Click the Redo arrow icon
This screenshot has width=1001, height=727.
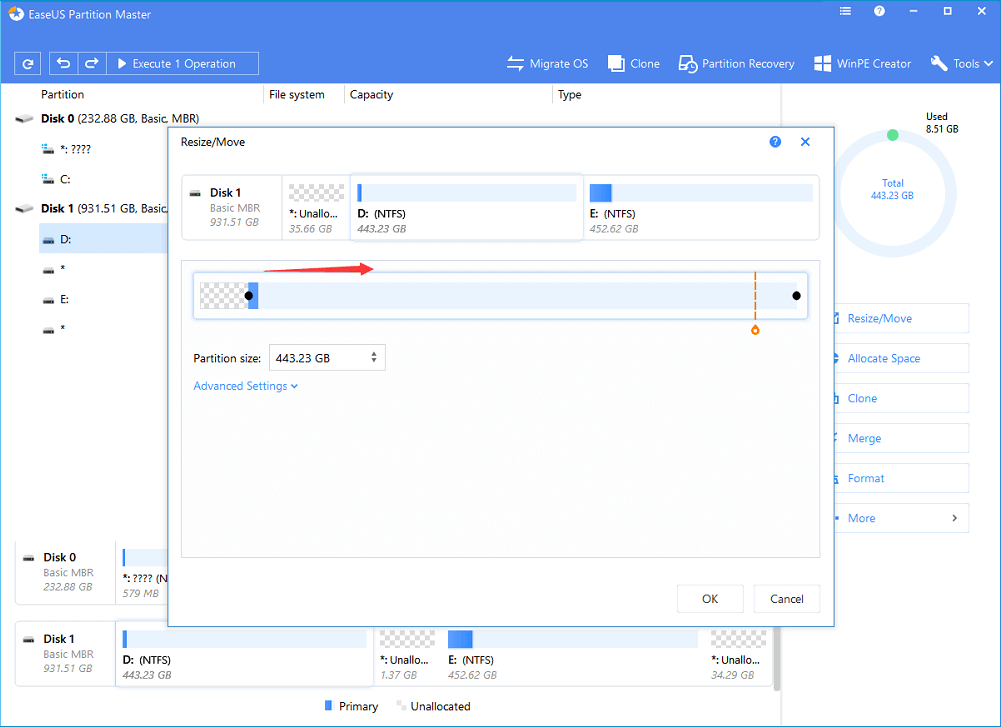[x=91, y=64]
